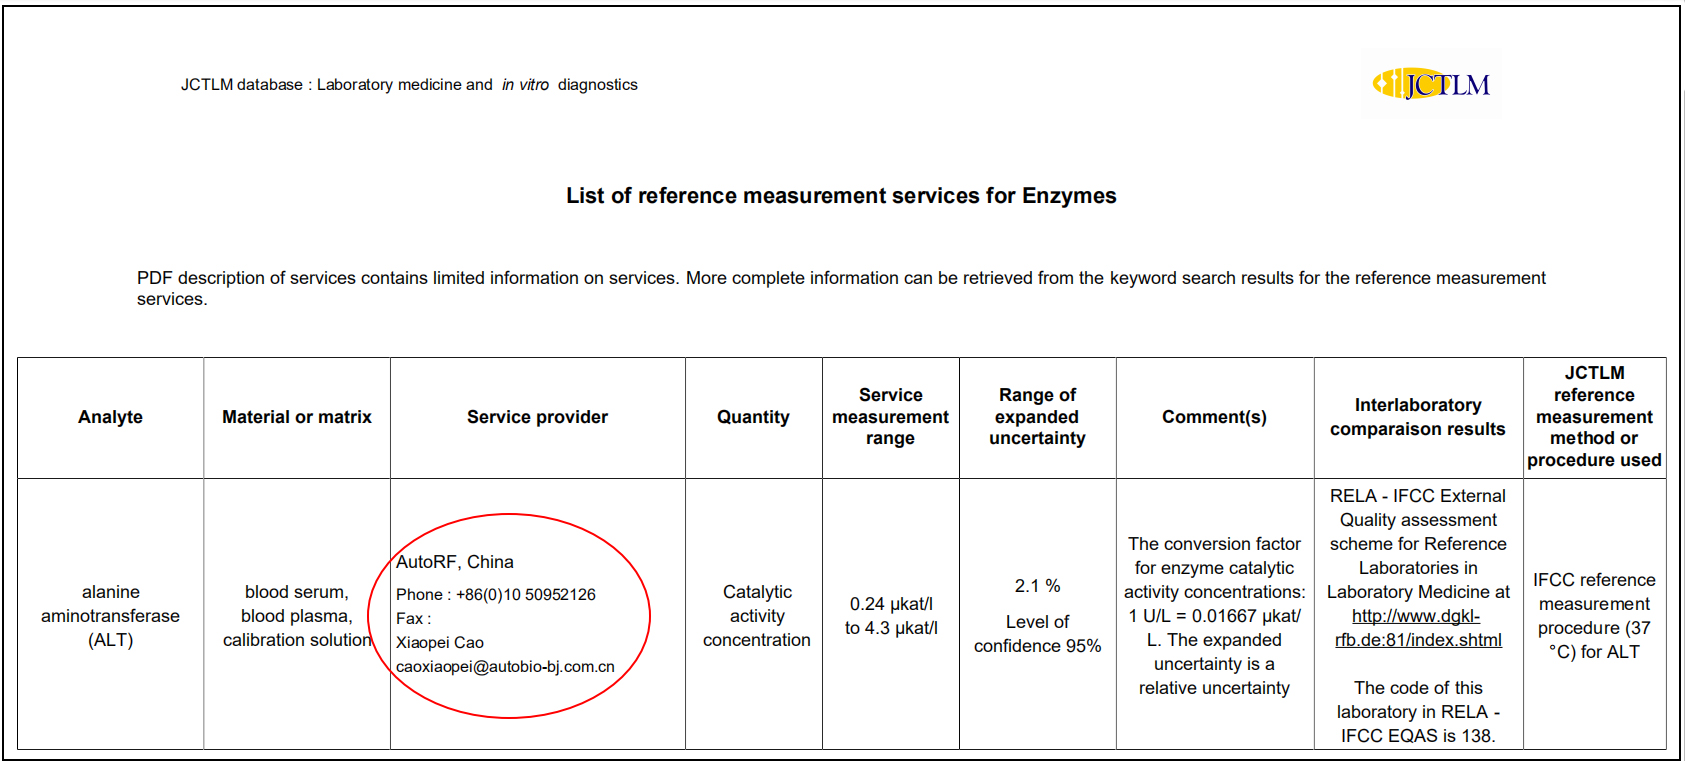Screen dimensions: 1685x761
Task: Click the phone number +86(0)10 50952126
Action: pos(525,595)
